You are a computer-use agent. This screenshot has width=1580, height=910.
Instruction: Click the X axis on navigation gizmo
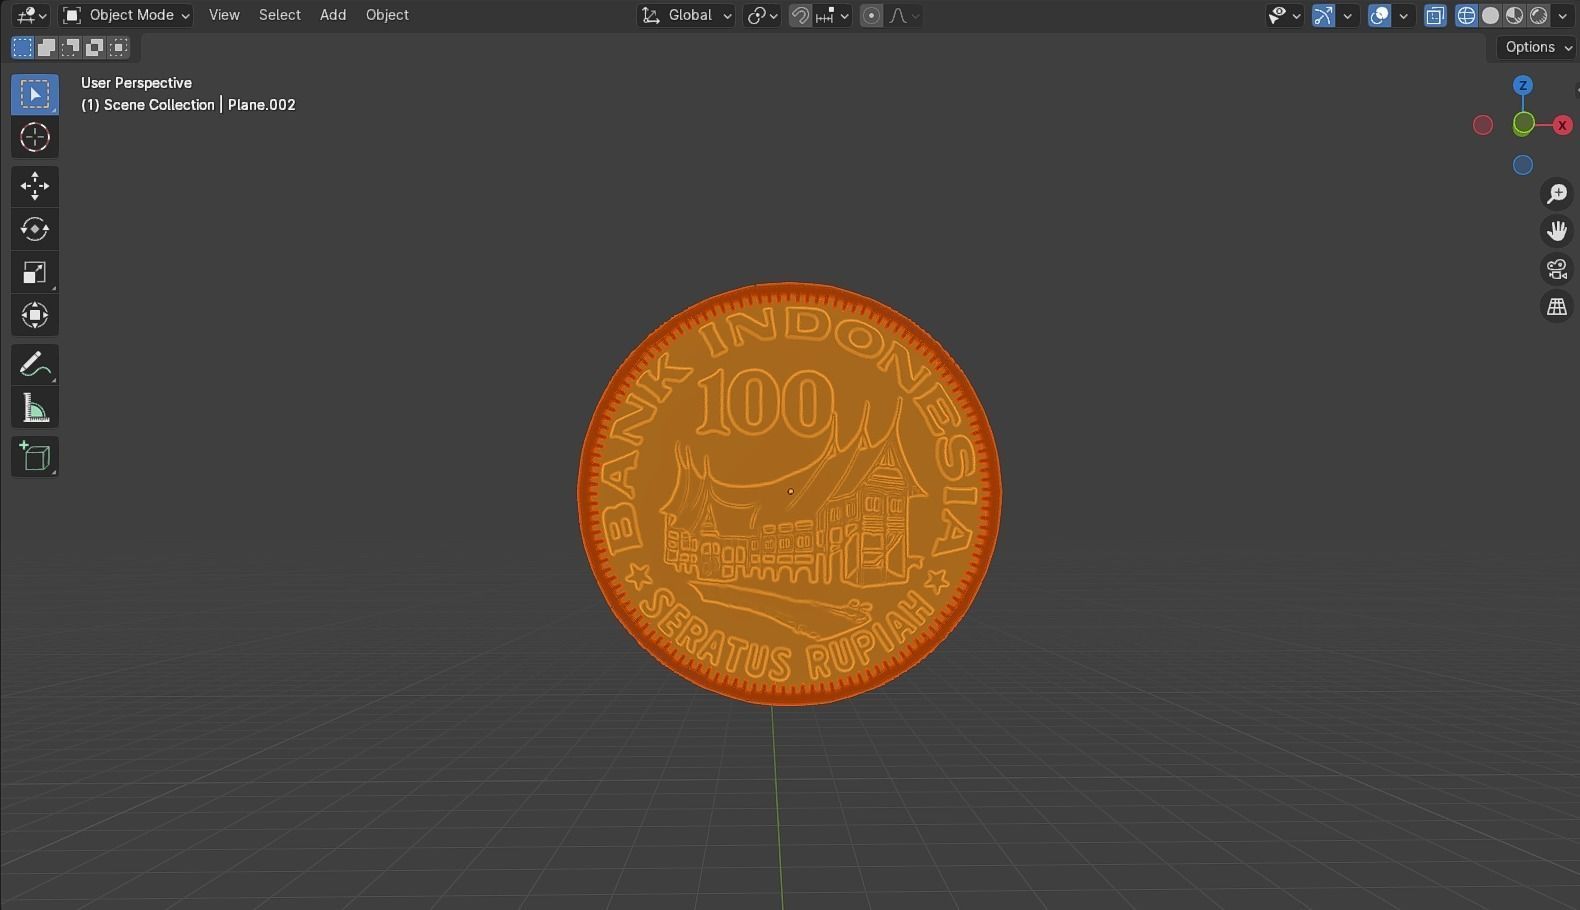1562,125
